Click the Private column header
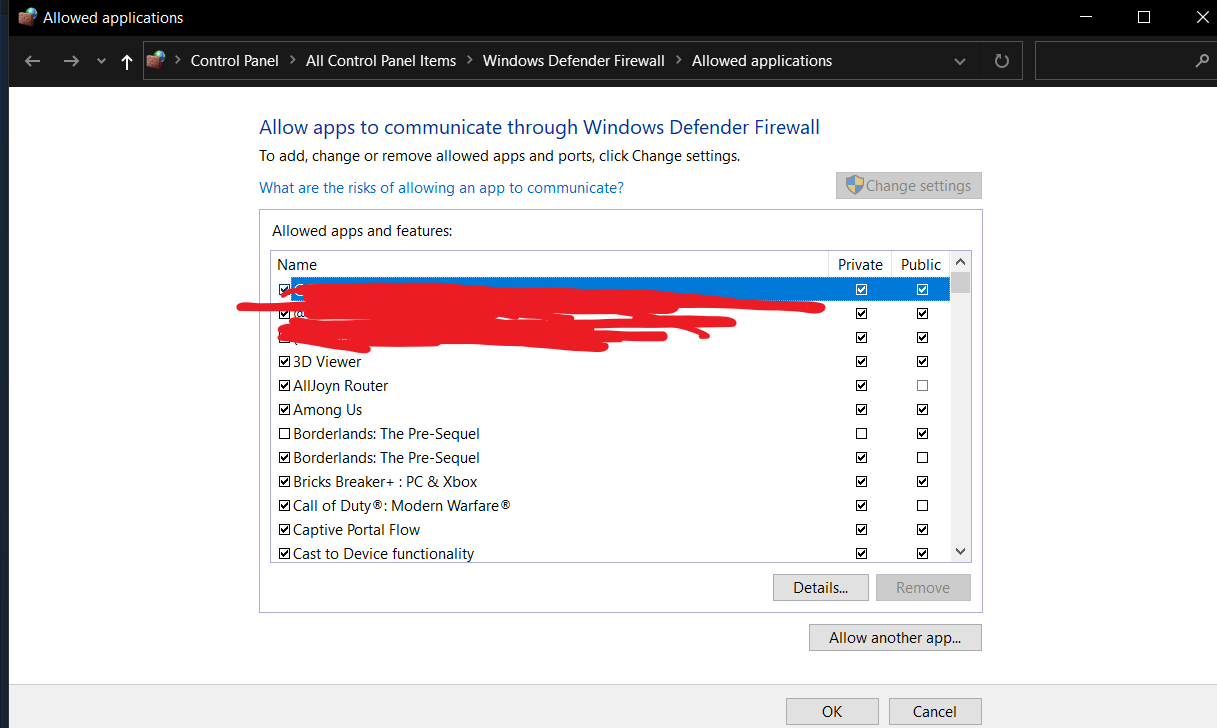1217x728 pixels. [x=860, y=265]
